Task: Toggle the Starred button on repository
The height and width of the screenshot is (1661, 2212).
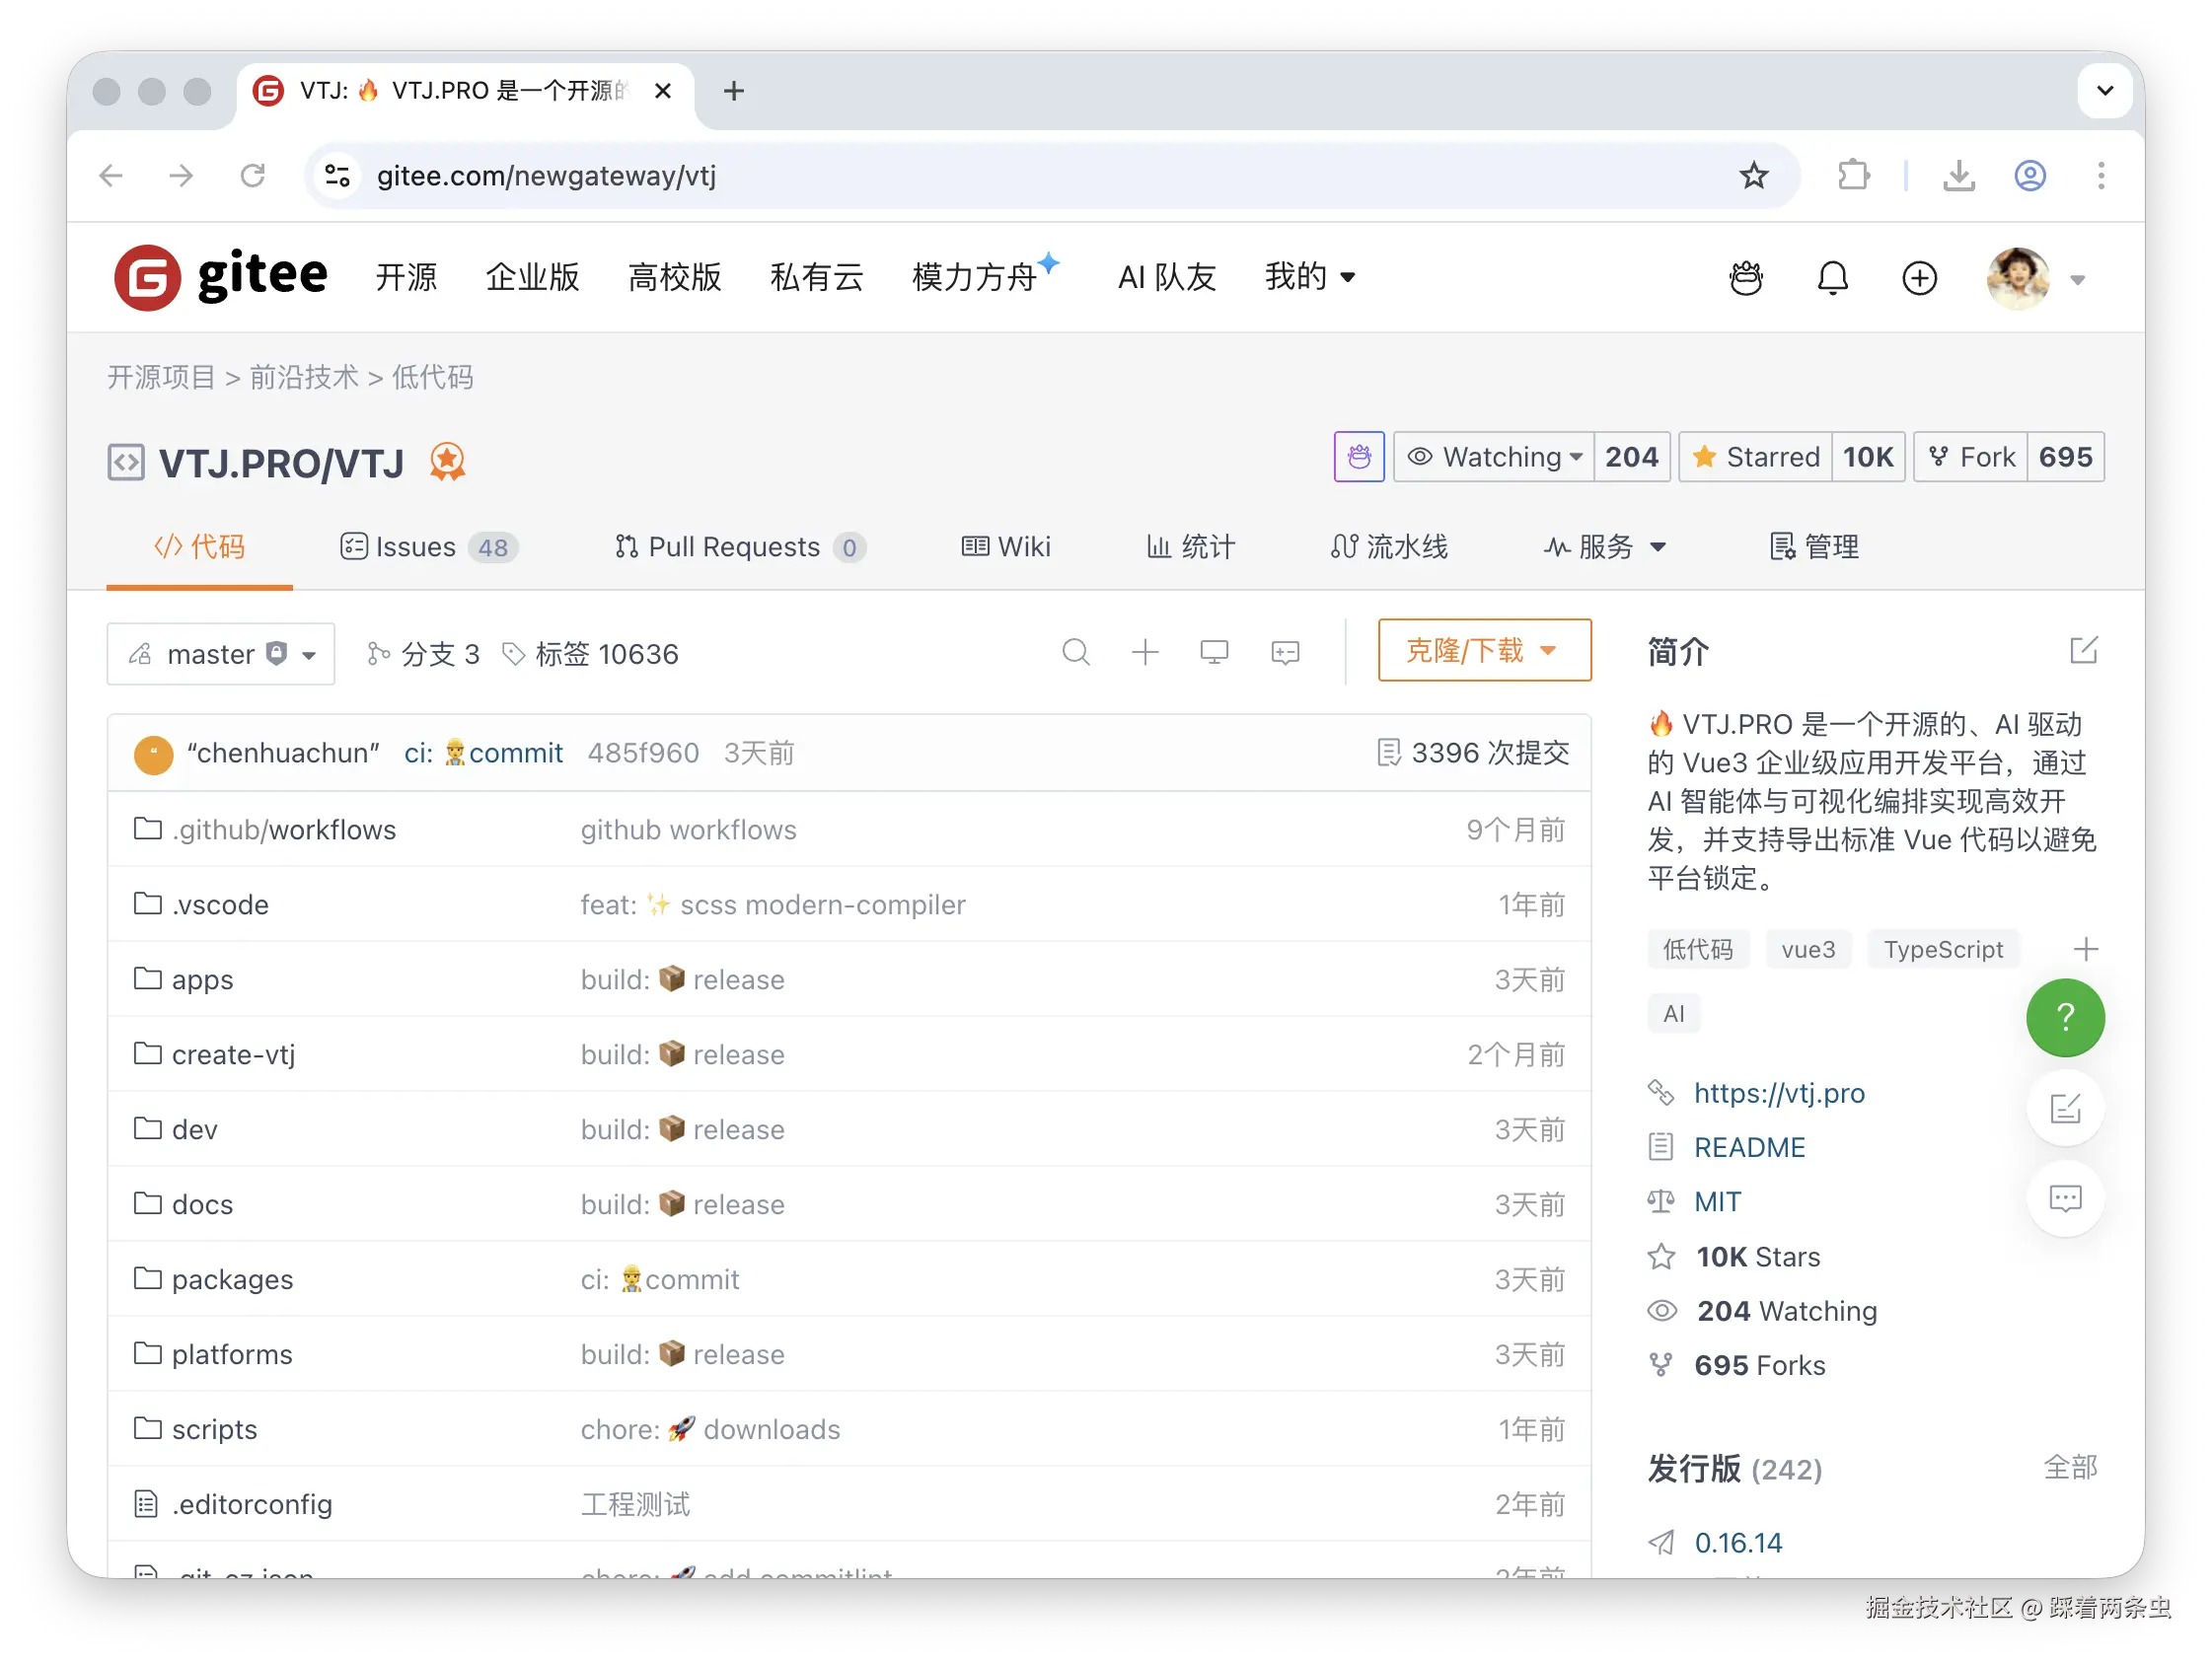Action: tap(1756, 457)
